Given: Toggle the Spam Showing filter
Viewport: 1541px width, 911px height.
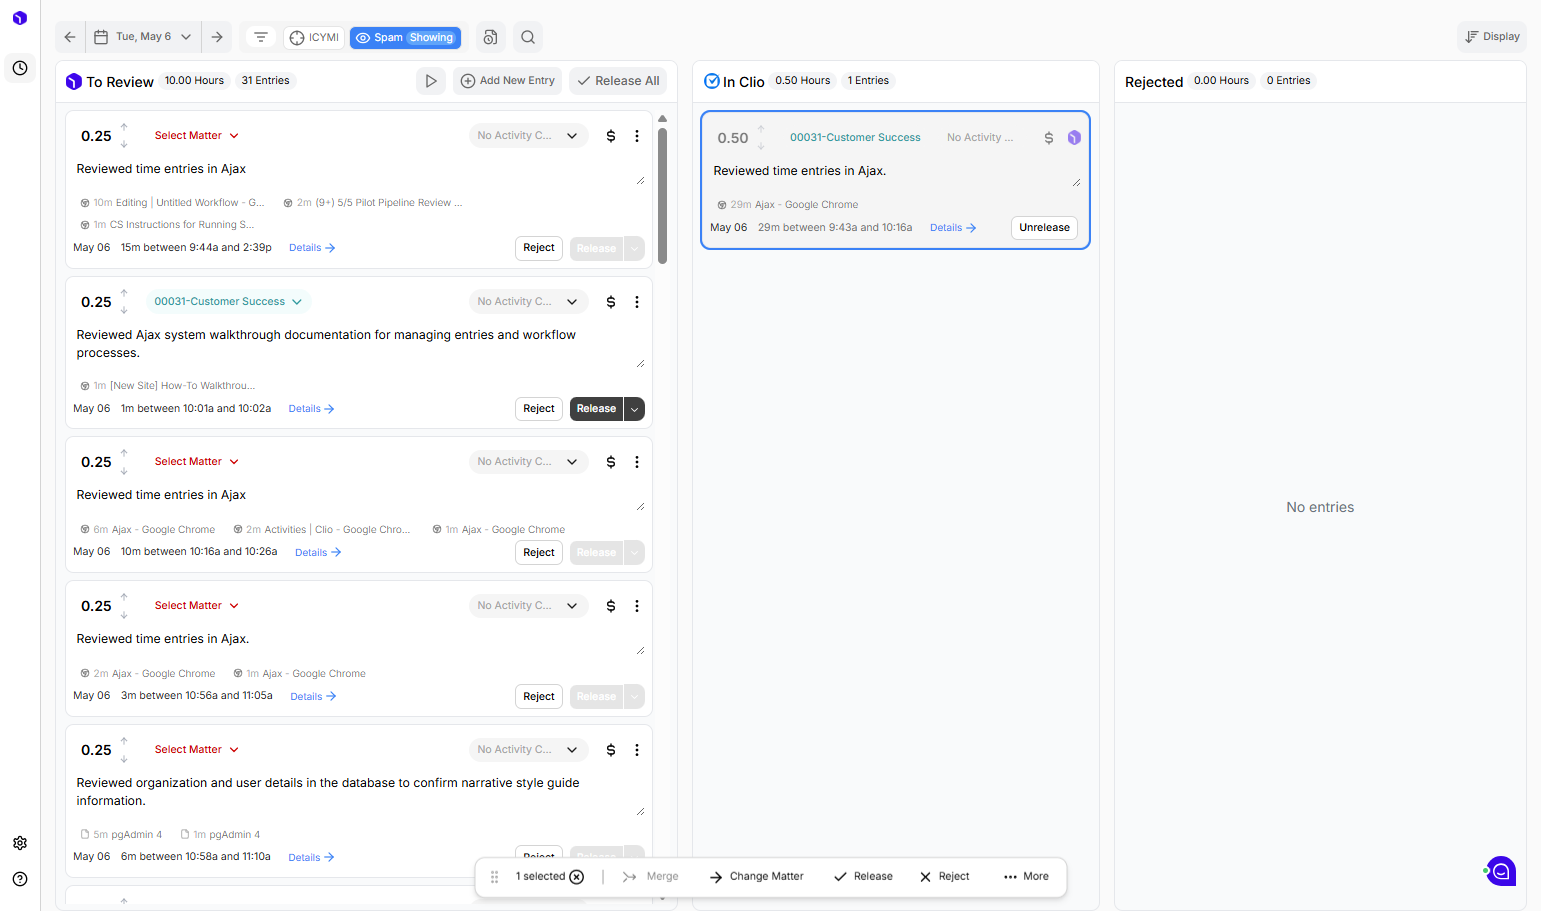Looking at the screenshot, I should [405, 38].
